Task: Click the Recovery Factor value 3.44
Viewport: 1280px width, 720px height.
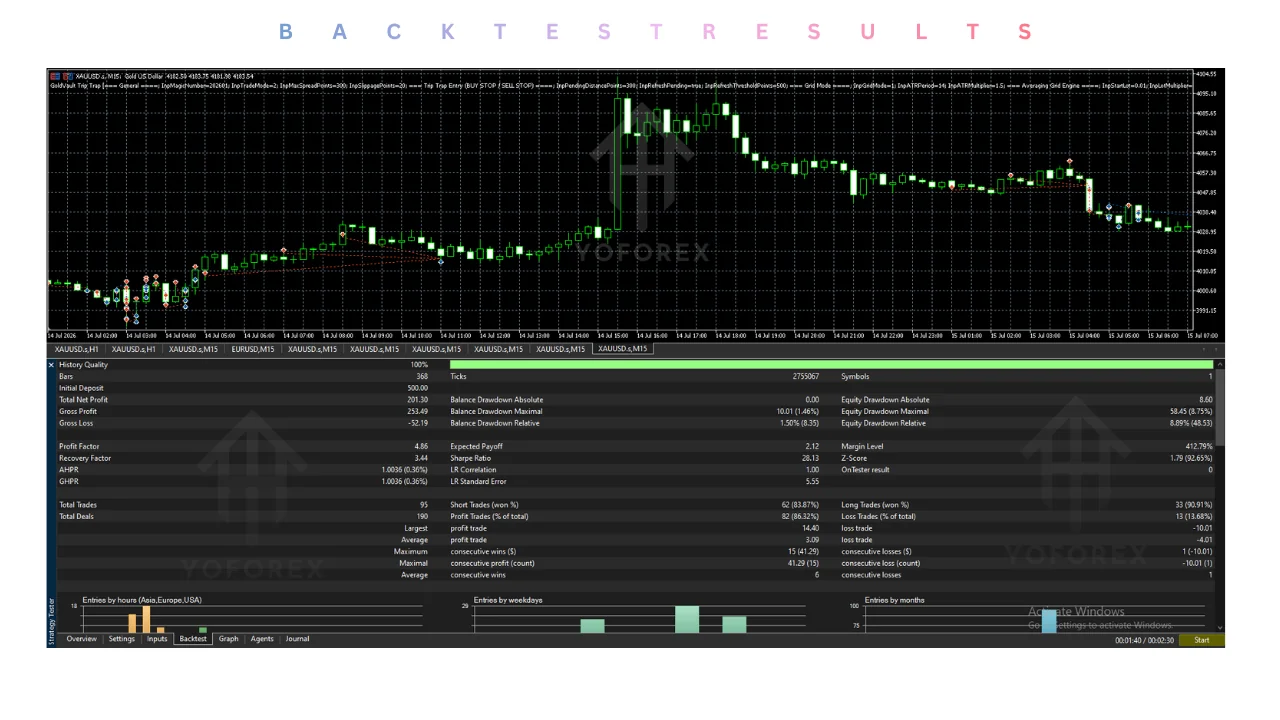Action: 420,458
